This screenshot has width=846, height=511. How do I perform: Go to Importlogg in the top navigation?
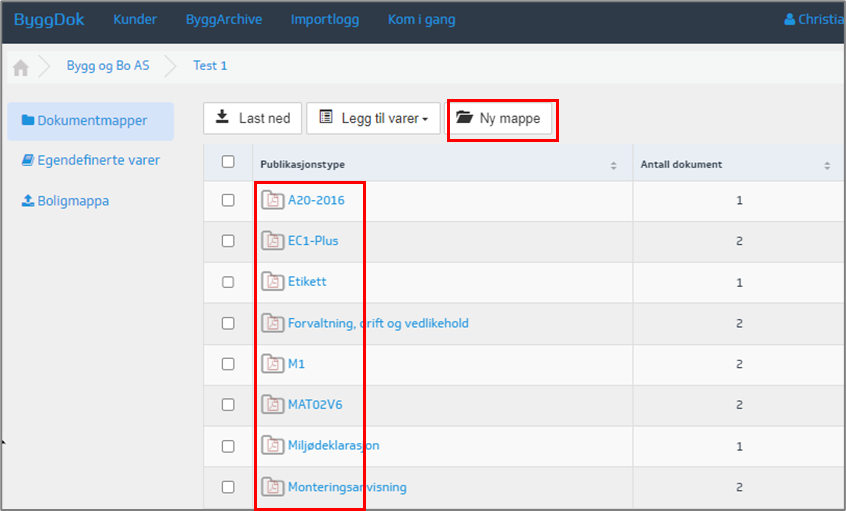(324, 20)
